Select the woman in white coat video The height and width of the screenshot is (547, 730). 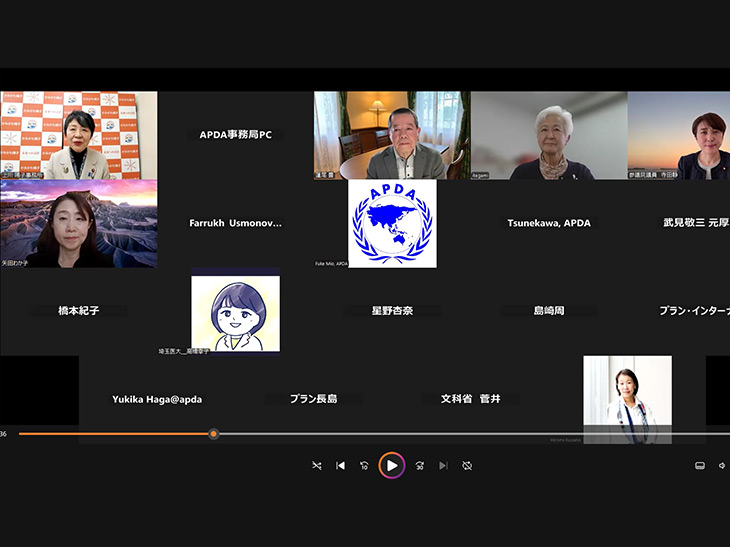[627, 397]
